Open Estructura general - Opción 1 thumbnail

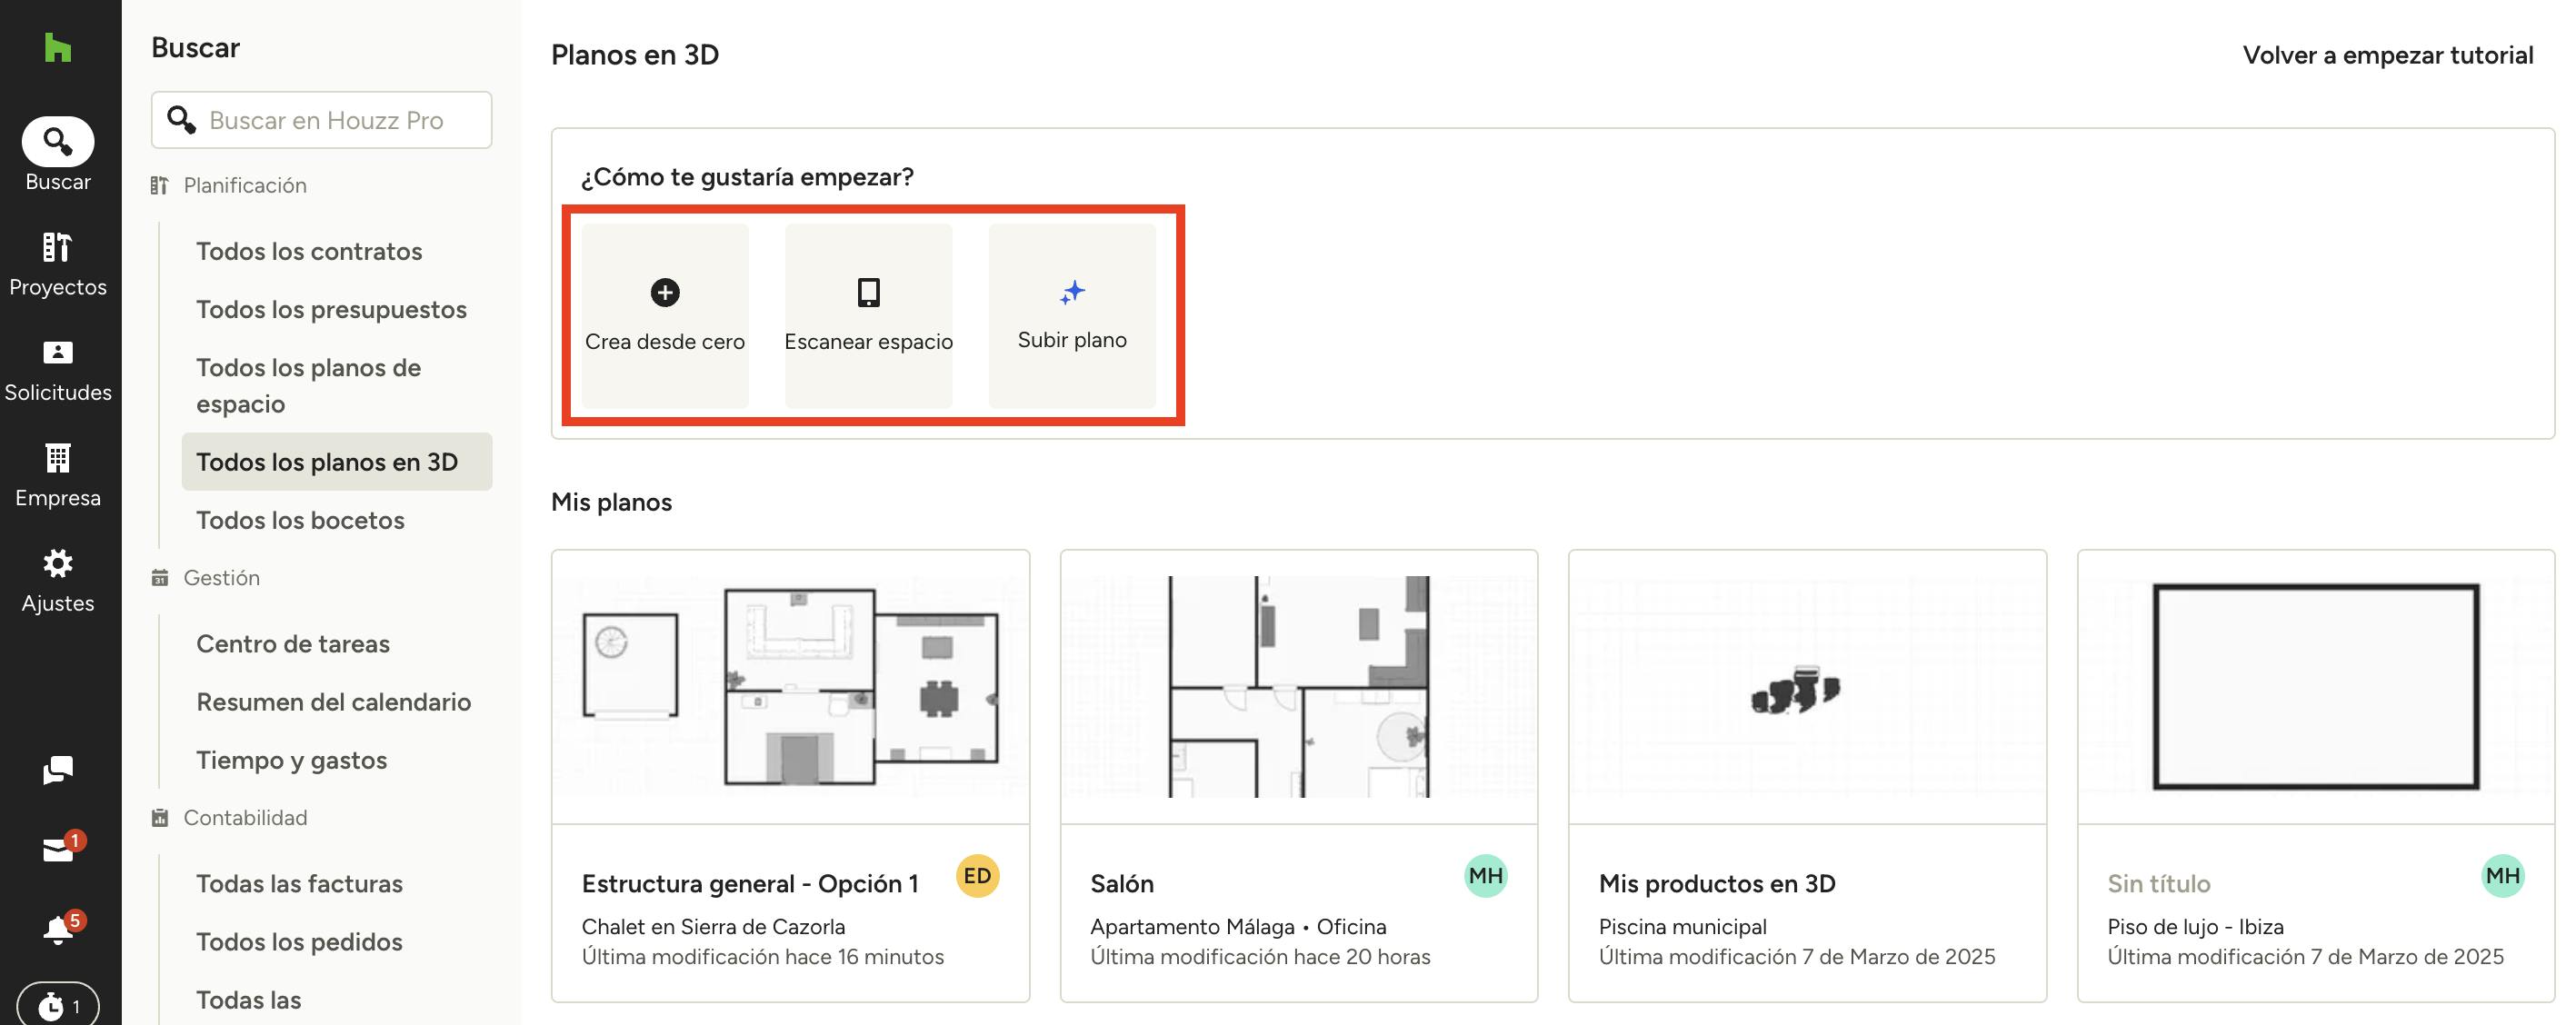[x=790, y=686]
